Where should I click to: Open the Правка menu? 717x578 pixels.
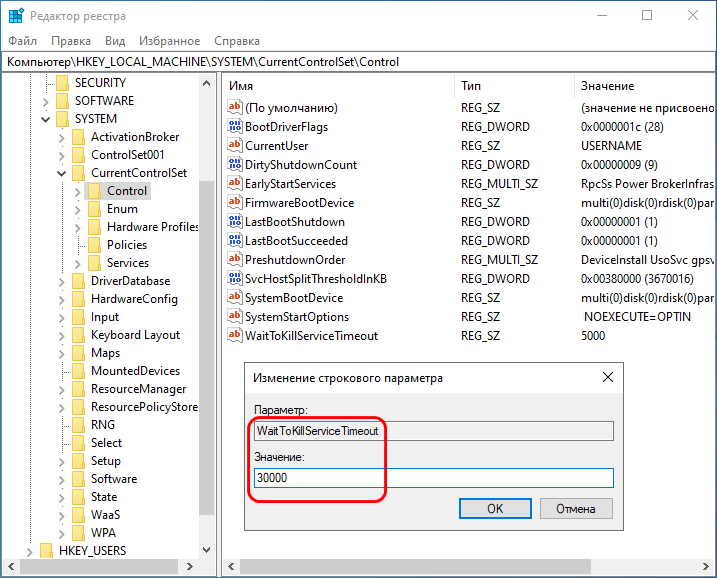(x=71, y=41)
